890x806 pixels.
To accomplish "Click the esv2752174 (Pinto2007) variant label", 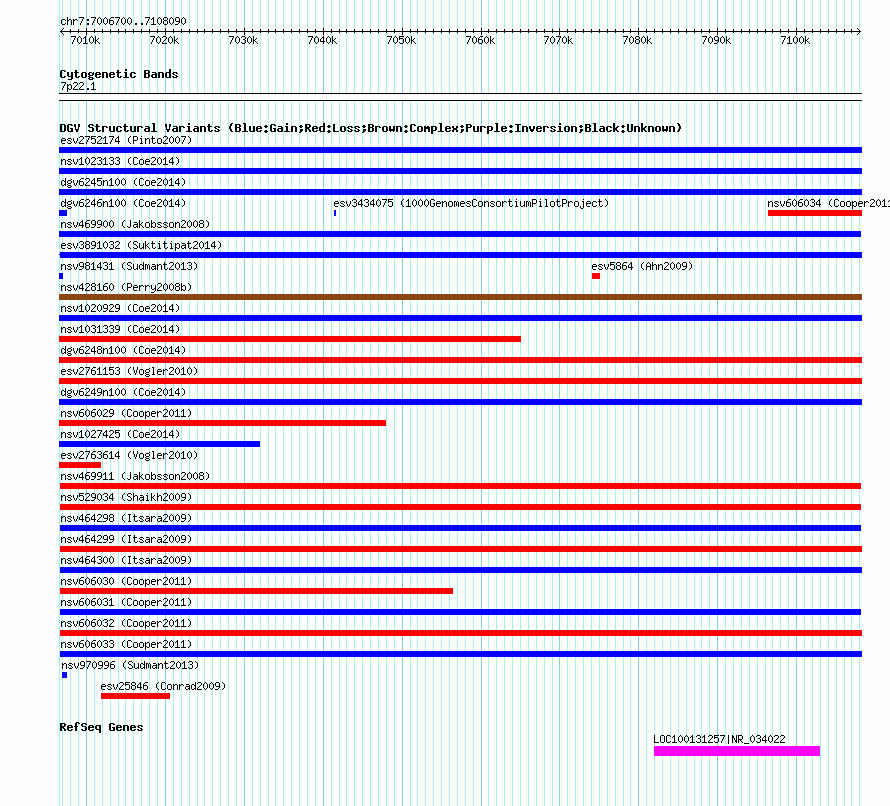I will [126, 140].
